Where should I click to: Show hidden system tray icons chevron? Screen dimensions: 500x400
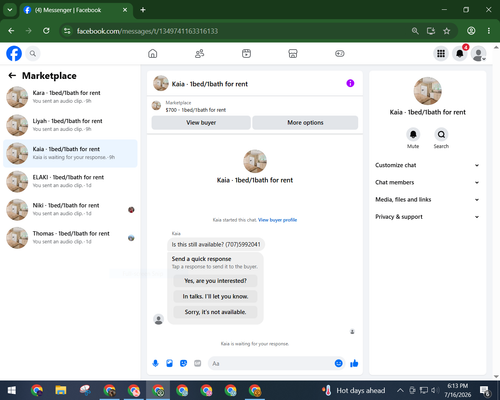[400, 390]
